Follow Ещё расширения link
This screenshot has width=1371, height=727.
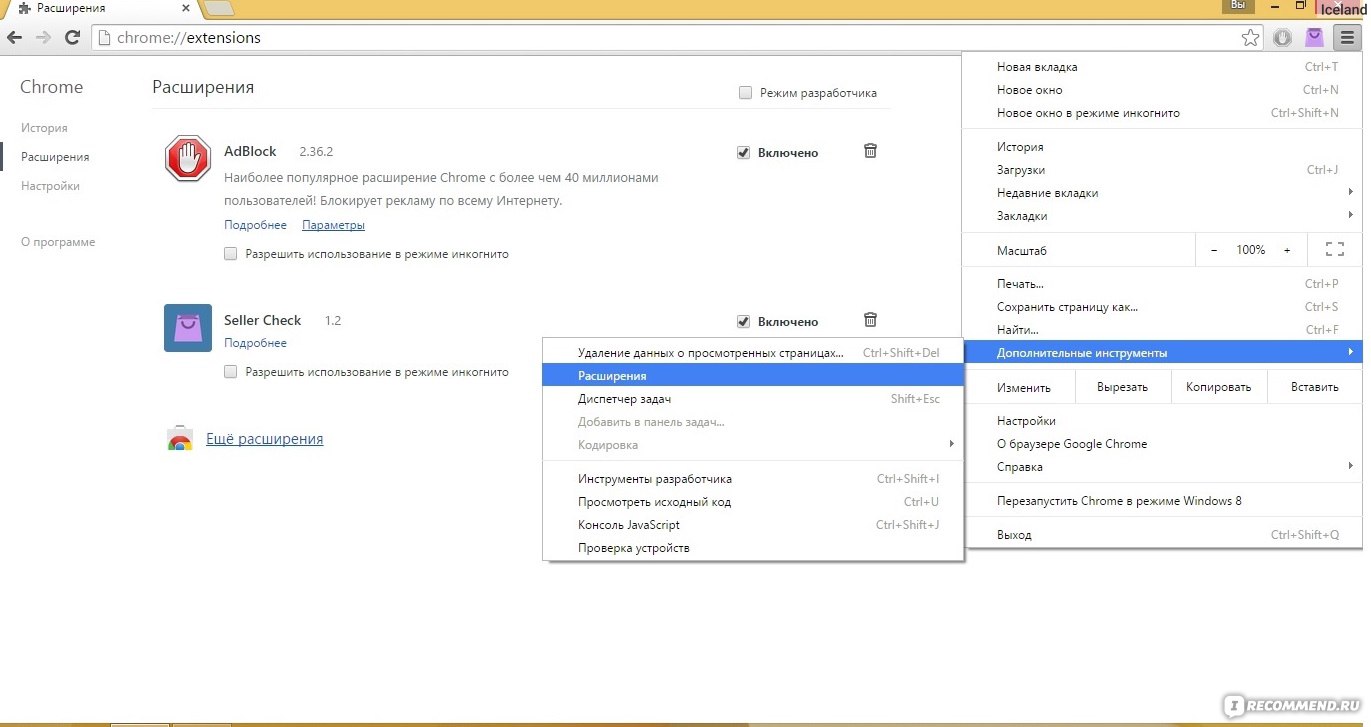click(264, 439)
